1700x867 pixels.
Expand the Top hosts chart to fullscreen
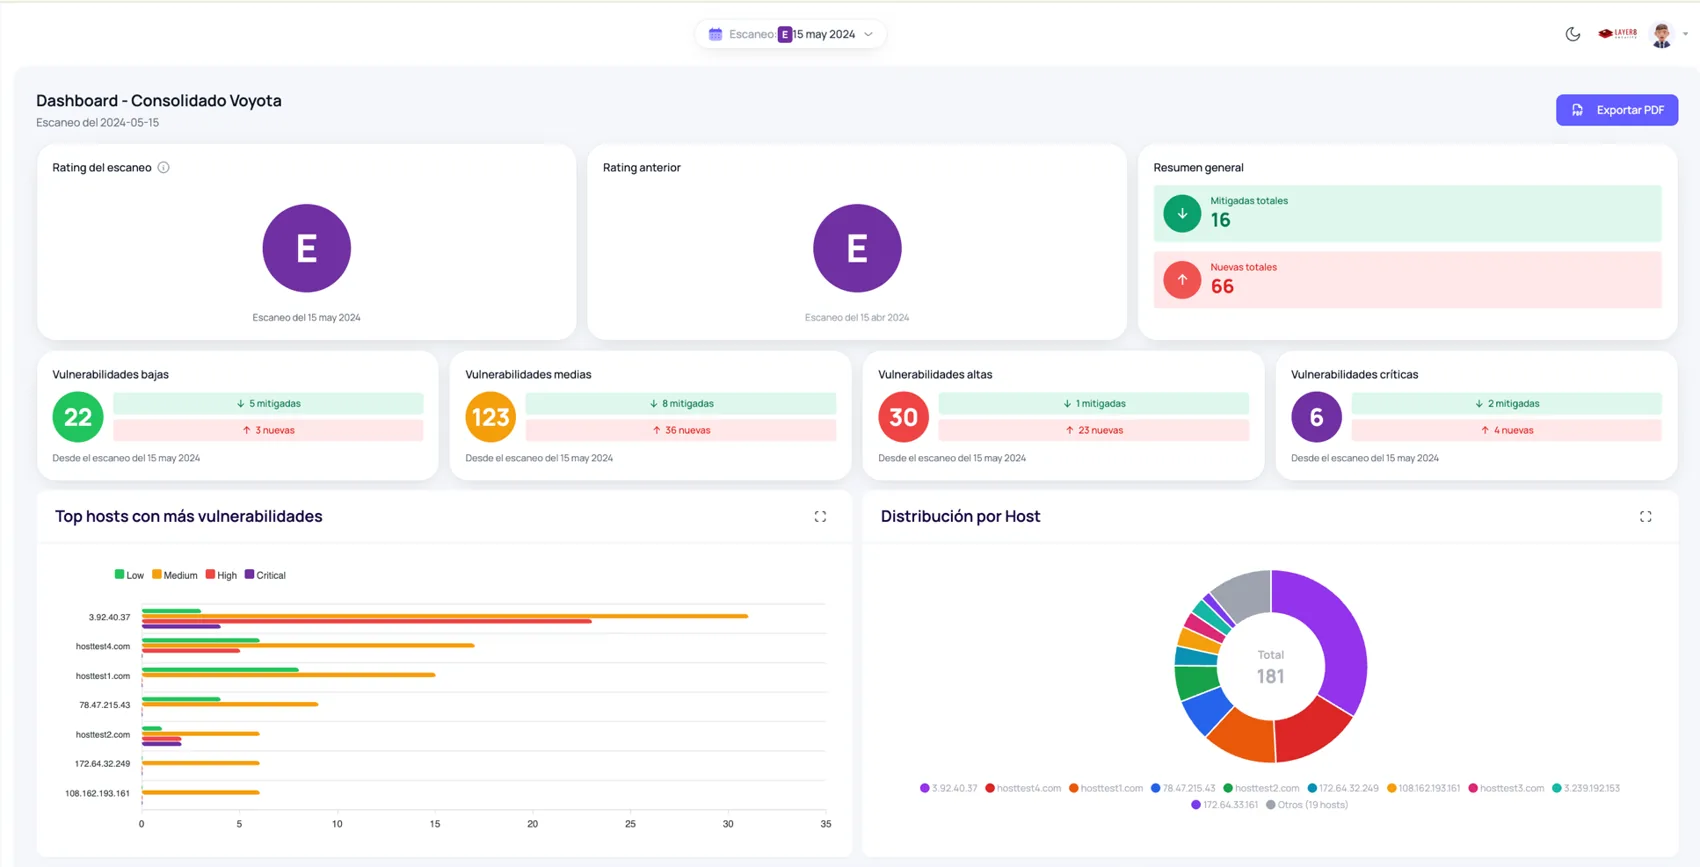point(820,517)
